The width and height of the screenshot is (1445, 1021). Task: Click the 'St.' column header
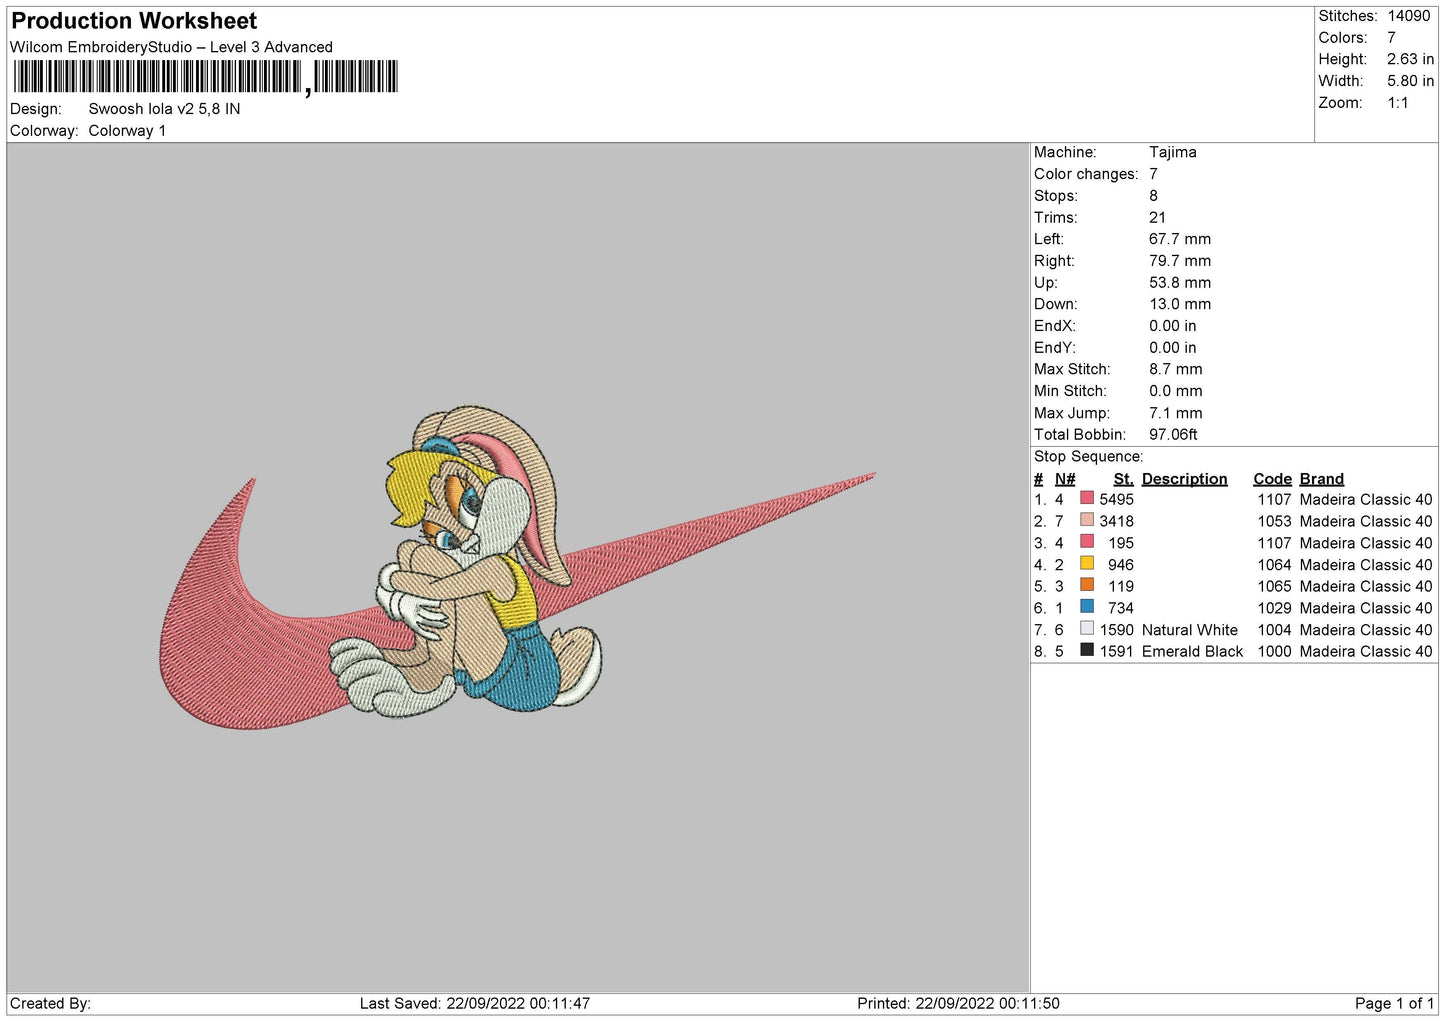(1123, 479)
